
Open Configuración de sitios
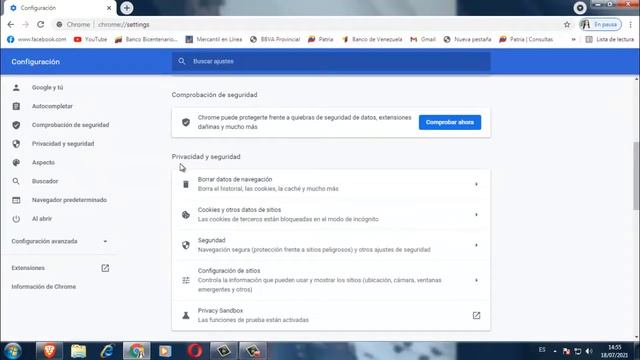point(331,280)
